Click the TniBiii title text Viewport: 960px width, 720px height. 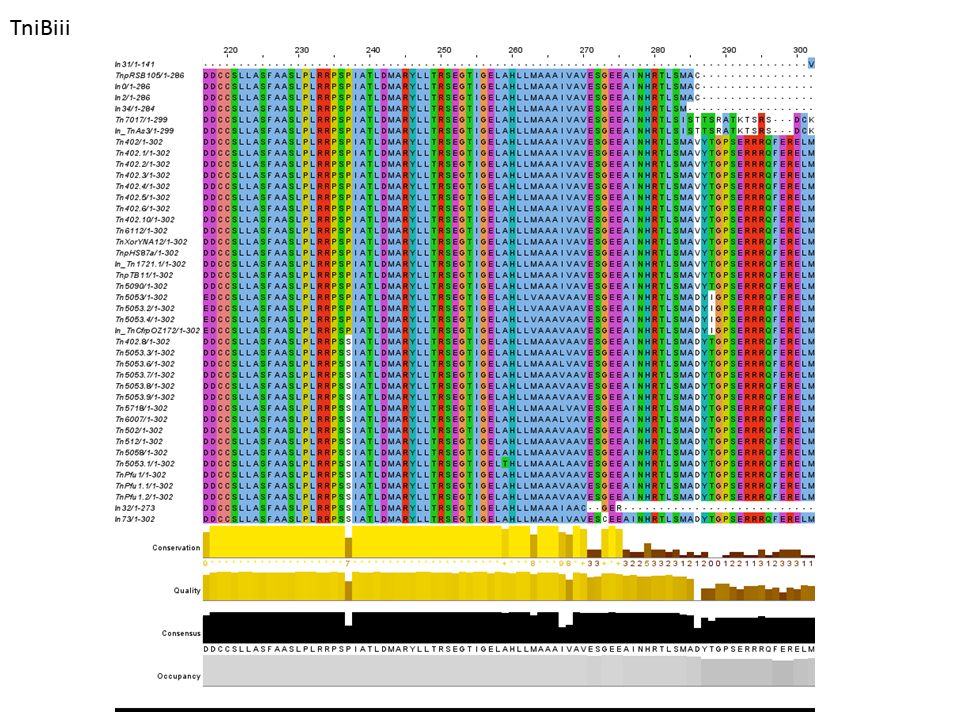pyautogui.click(x=40, y=26)
